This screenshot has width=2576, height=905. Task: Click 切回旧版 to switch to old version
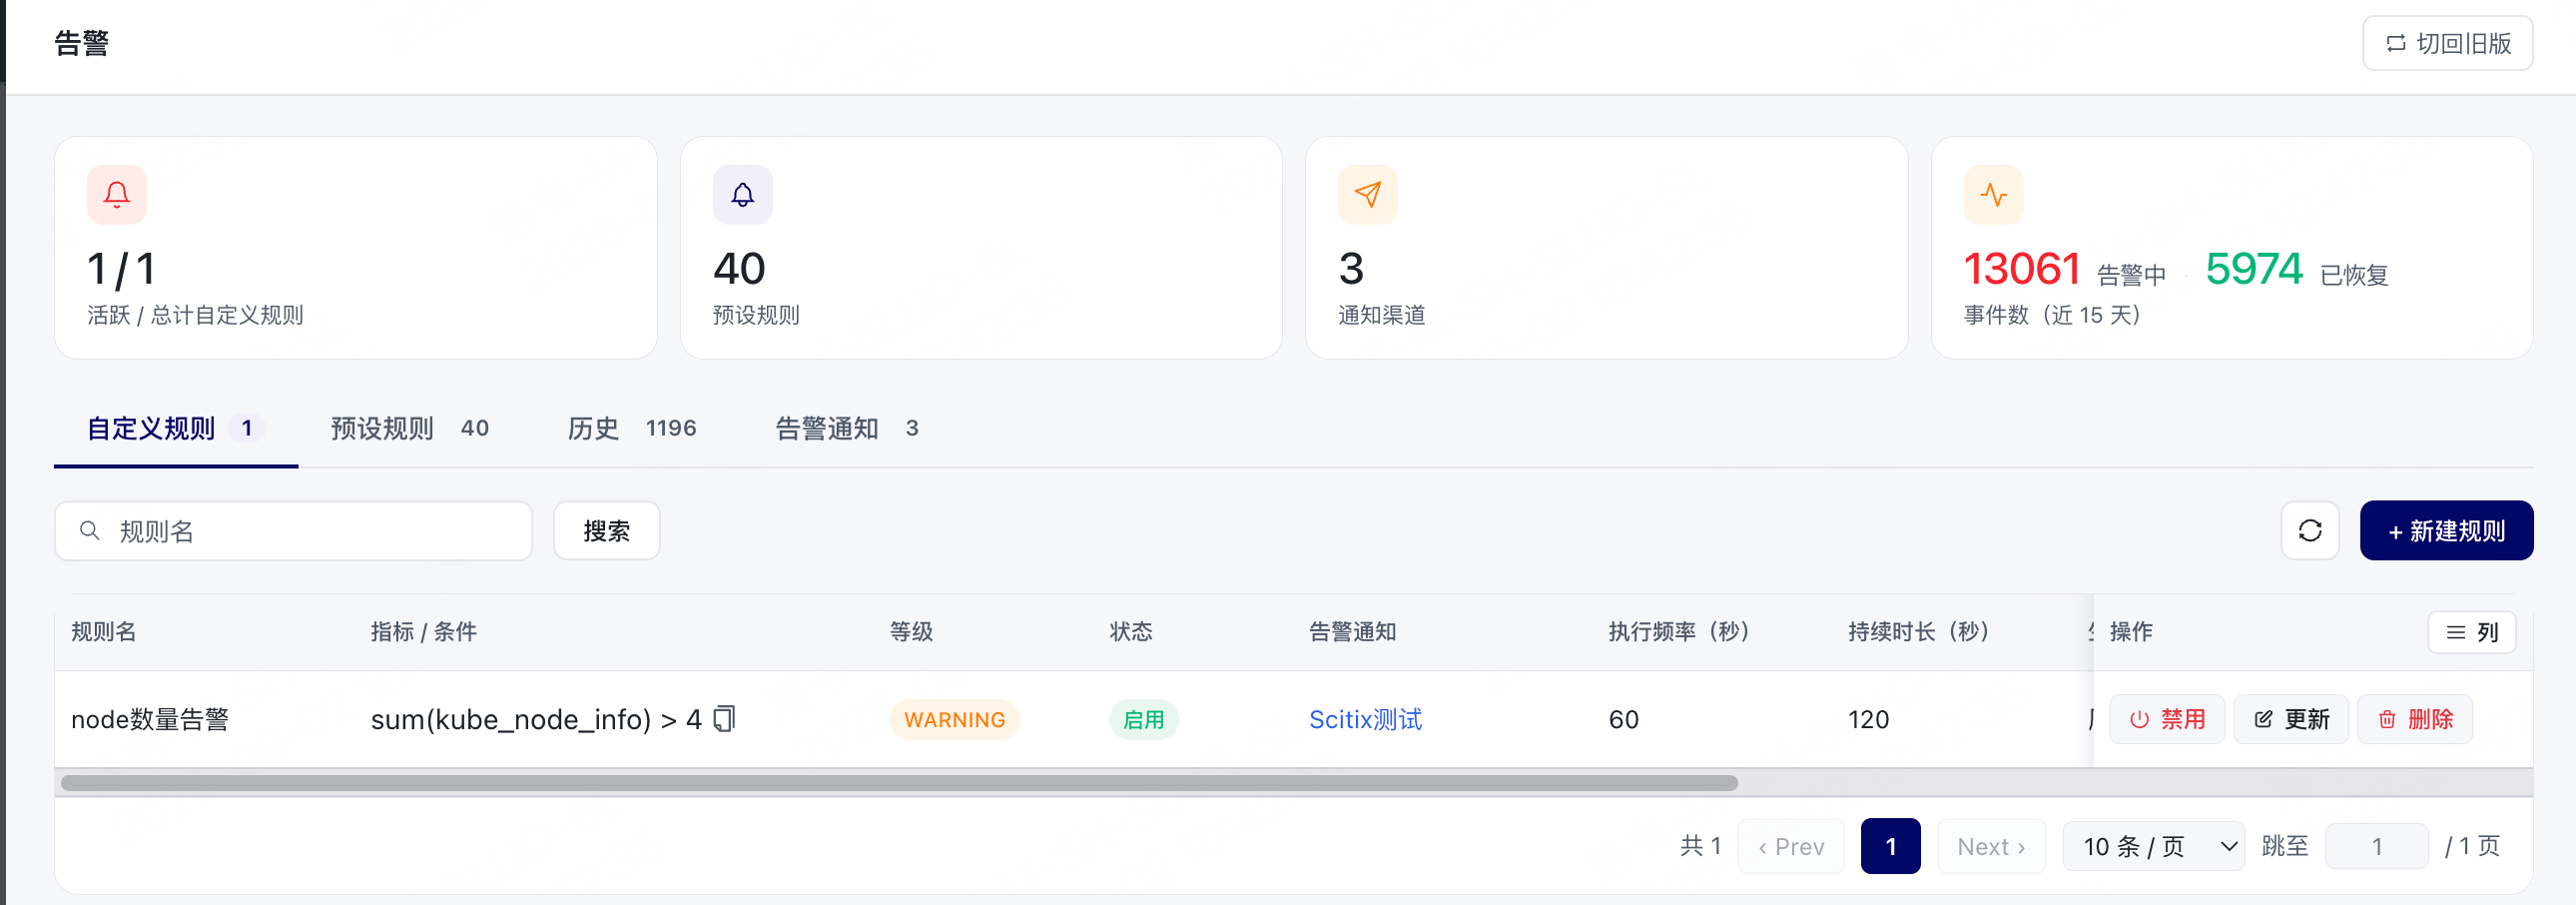coord(2447,43)
